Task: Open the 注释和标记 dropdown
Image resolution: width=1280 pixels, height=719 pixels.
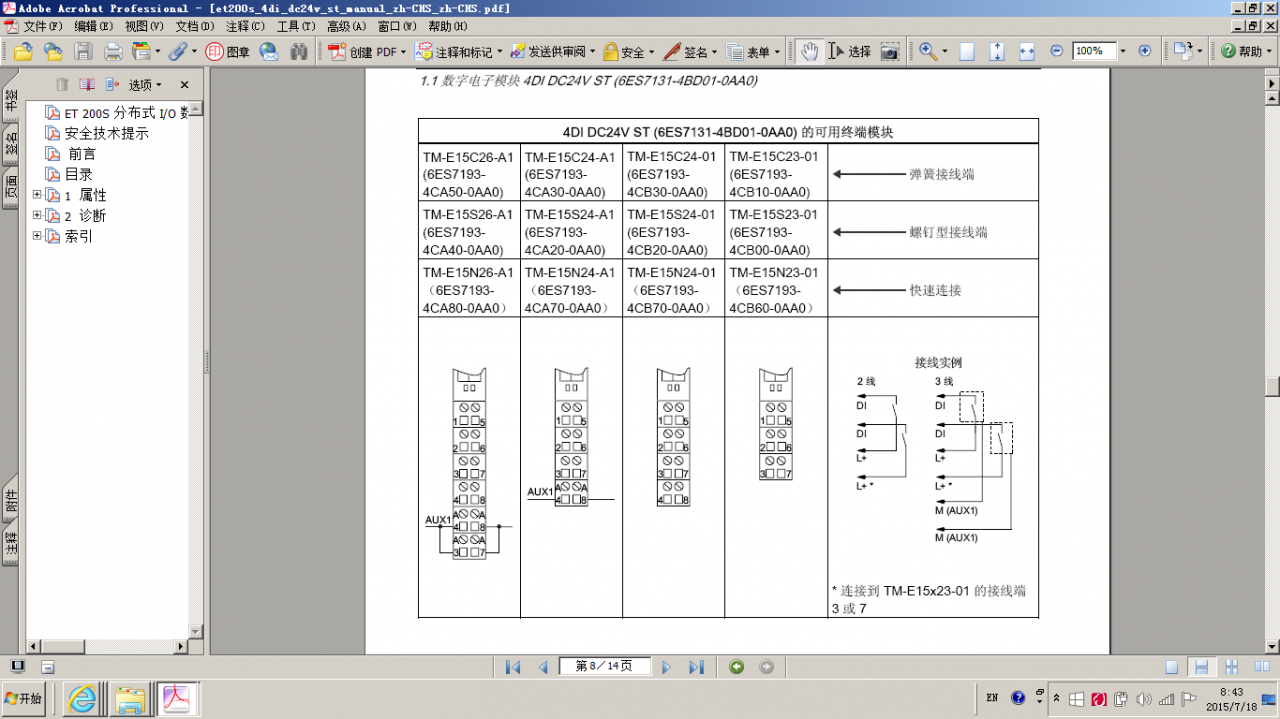Action: pos(460,52)
